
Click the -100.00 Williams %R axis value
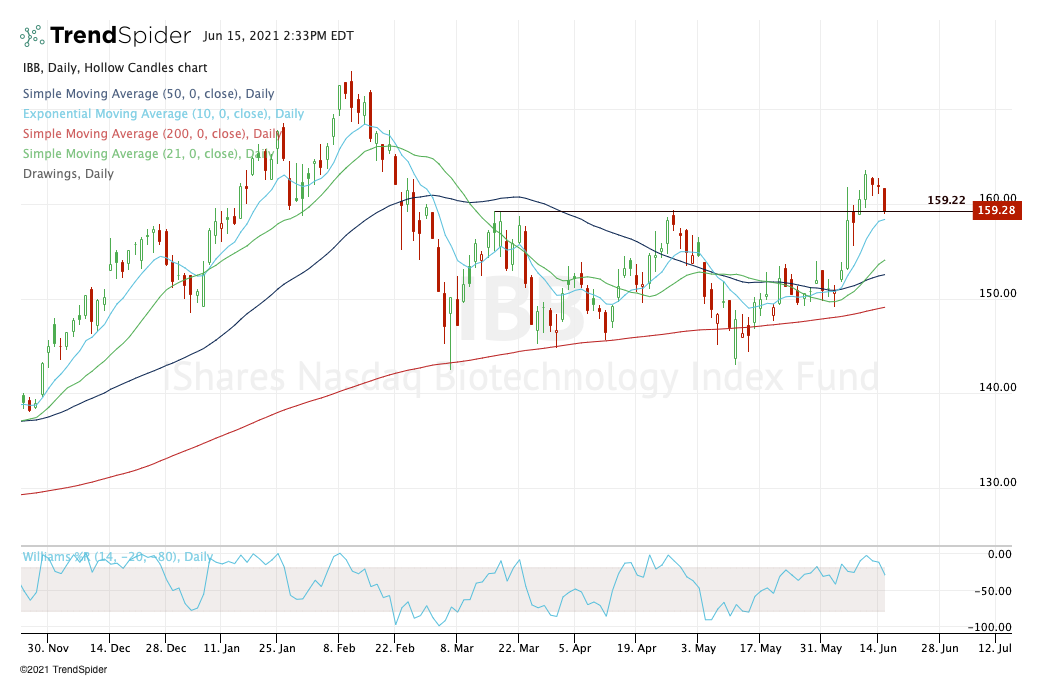tap(990, 627)
